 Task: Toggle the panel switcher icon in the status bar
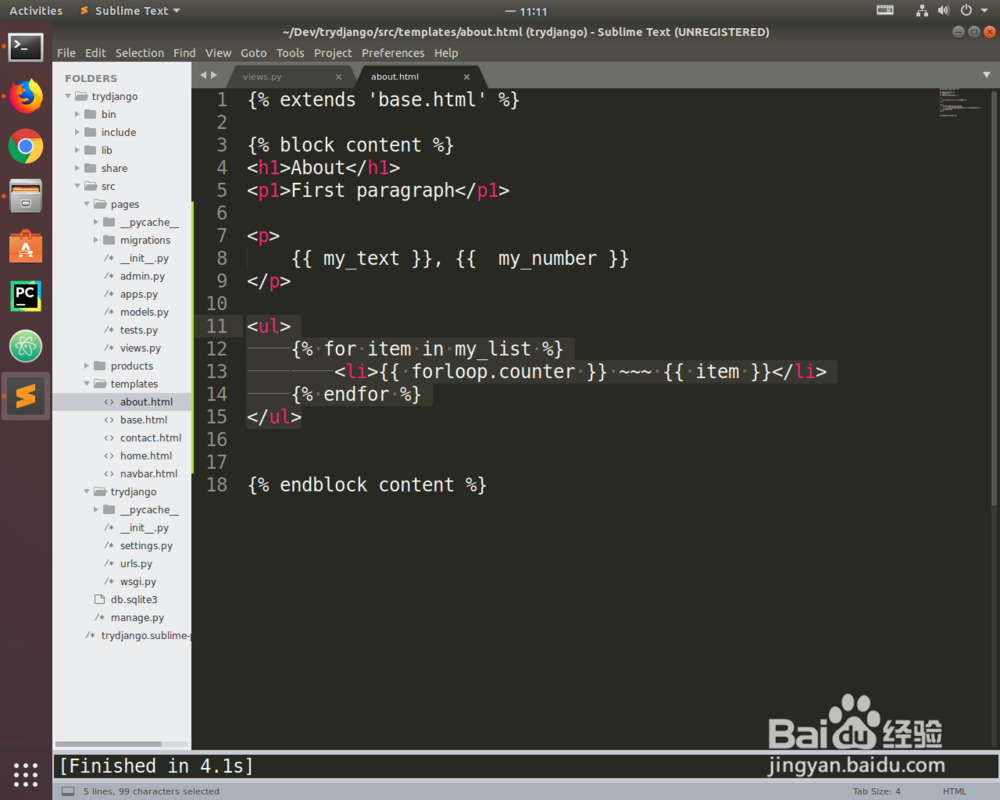[68, 791]
